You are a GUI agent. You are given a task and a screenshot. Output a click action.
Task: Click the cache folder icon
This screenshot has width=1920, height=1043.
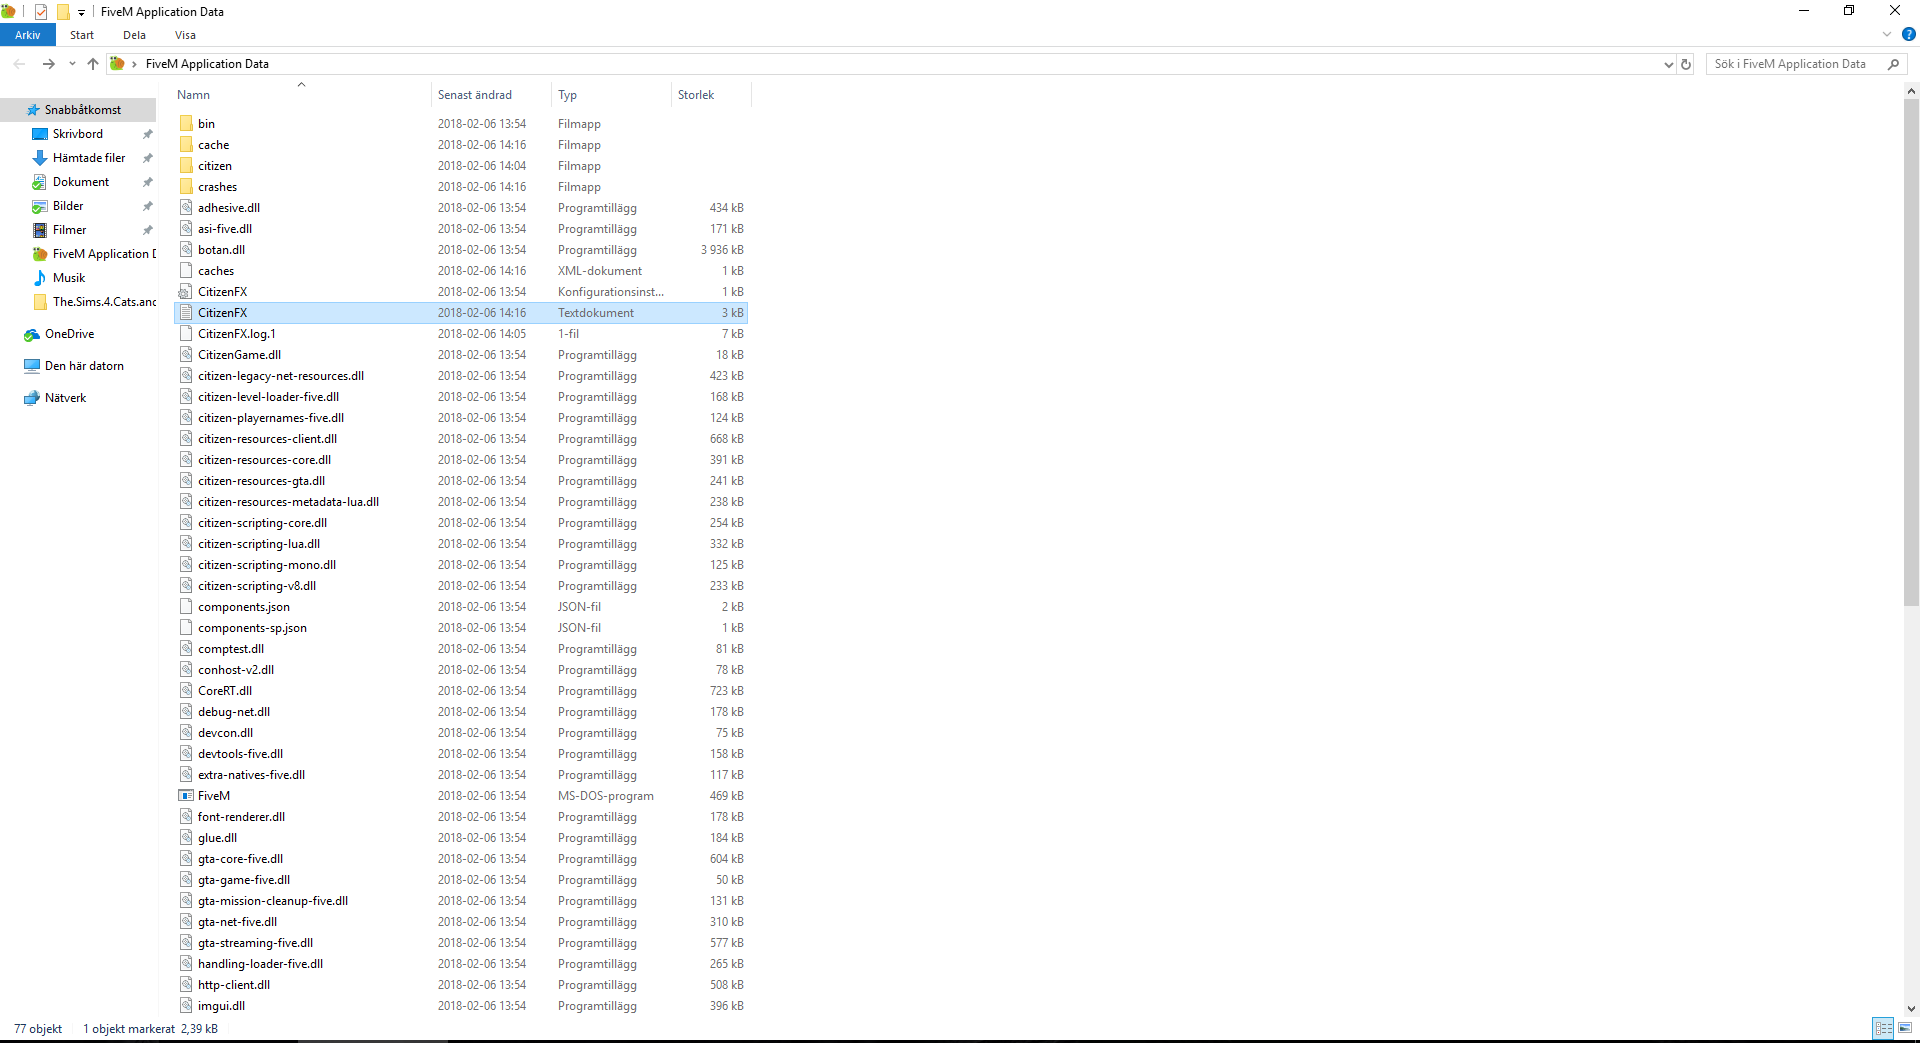[x=186, y=145]
